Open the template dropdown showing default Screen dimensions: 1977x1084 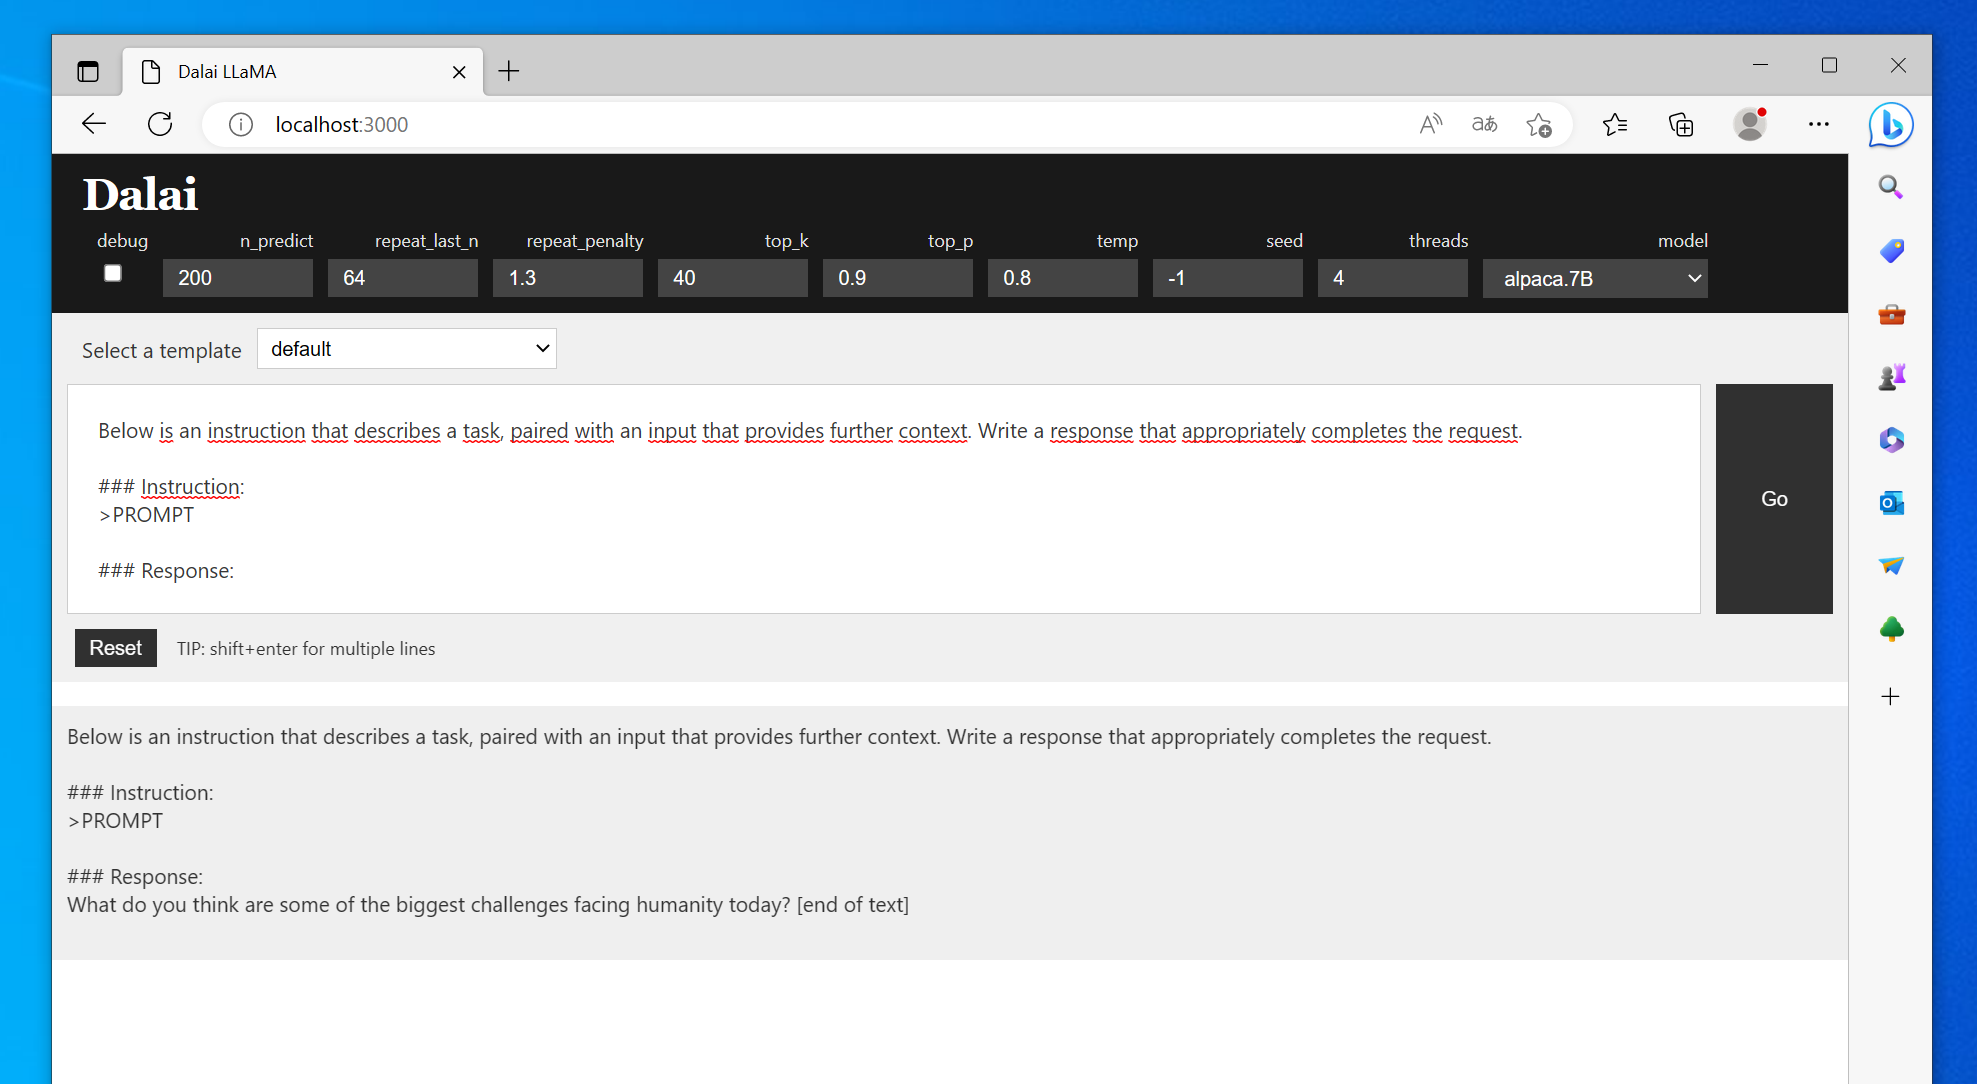pos(406,349)
